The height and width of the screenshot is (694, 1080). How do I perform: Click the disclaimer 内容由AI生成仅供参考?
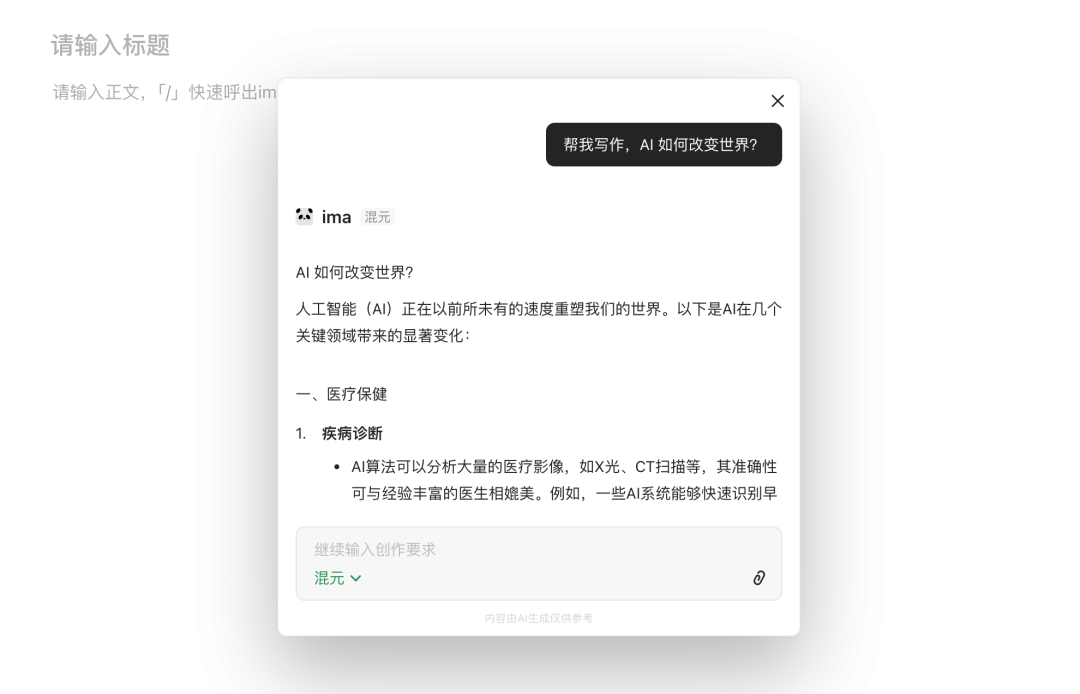click(x=539, y=618)
